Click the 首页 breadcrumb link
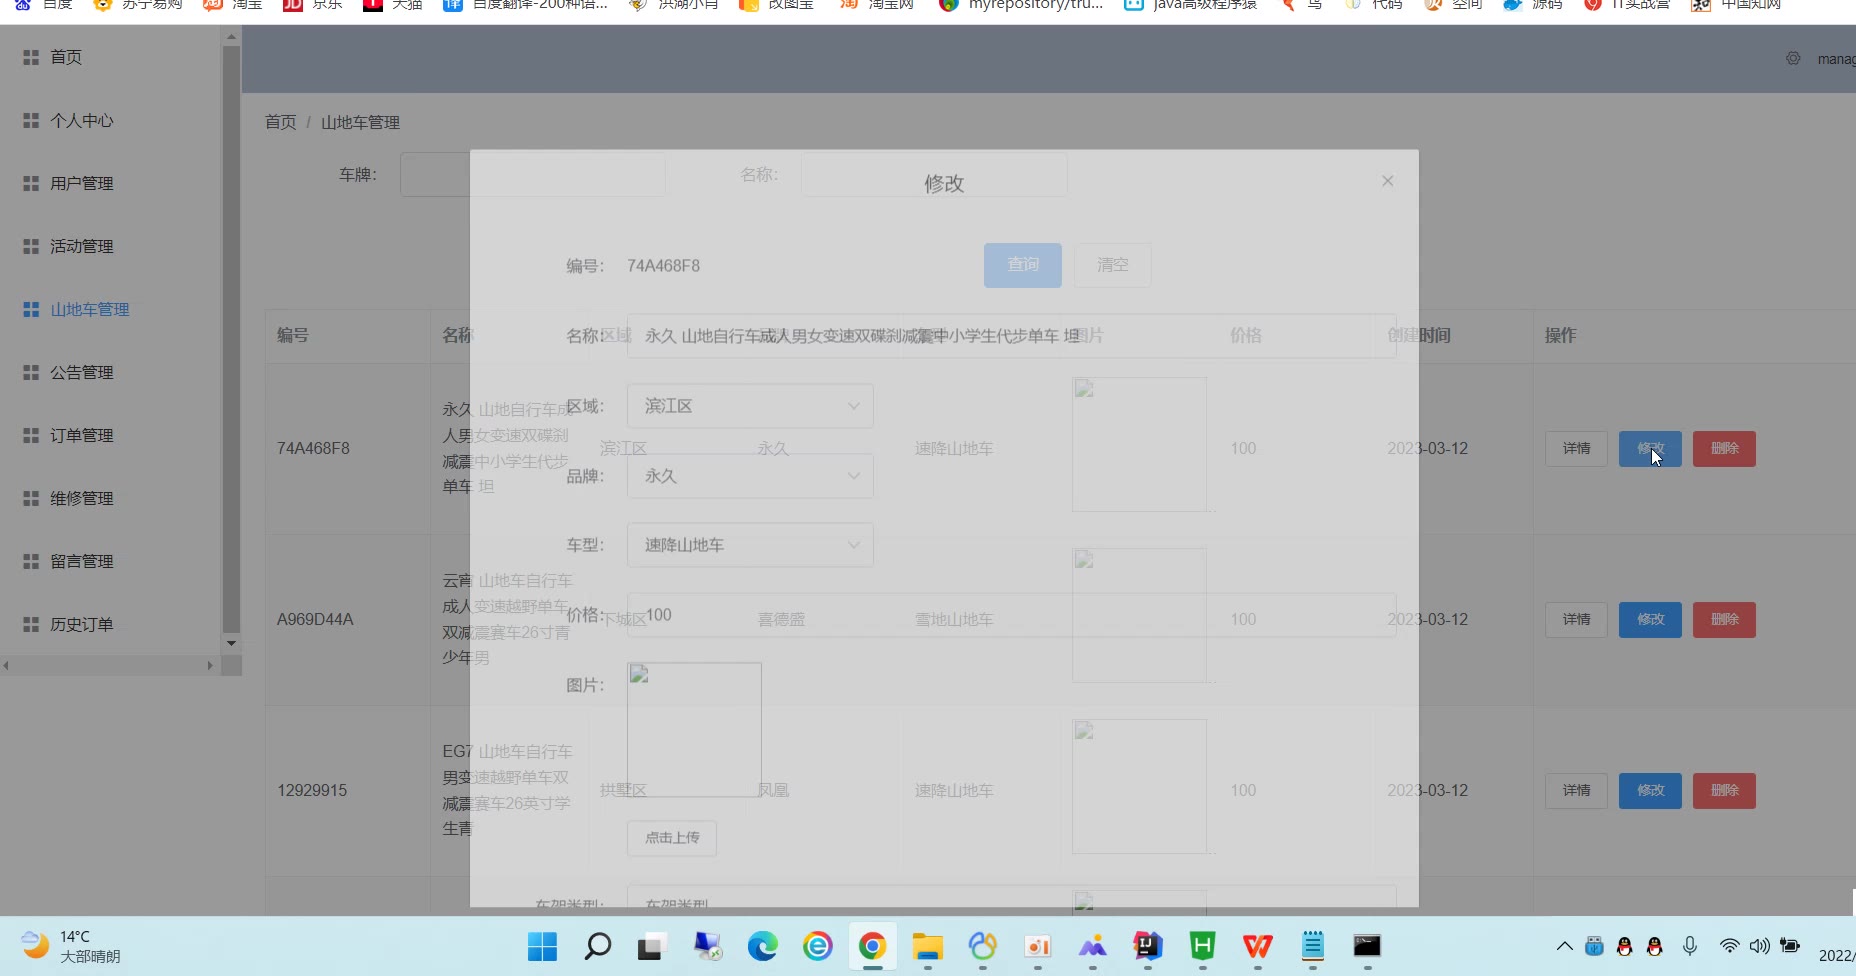Screen dimensions: 1856x976 tap(281, 122)
